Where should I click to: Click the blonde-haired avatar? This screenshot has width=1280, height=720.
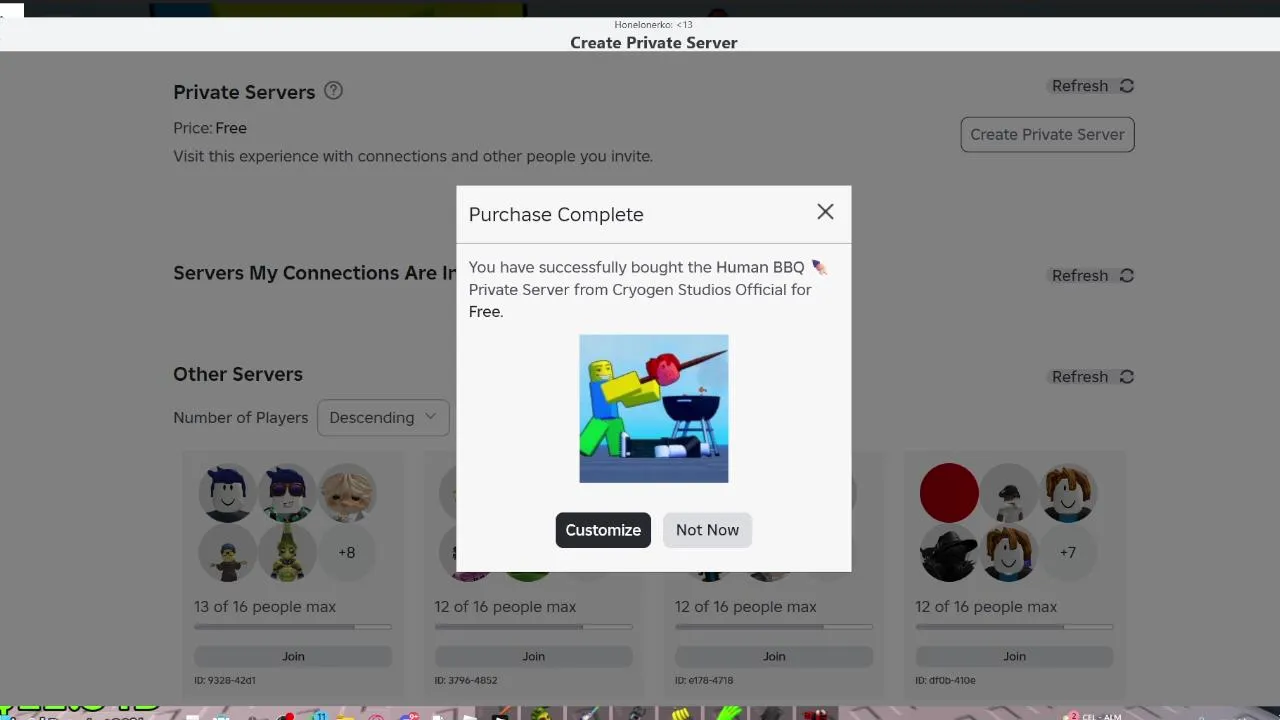click(x=347, y=492)
